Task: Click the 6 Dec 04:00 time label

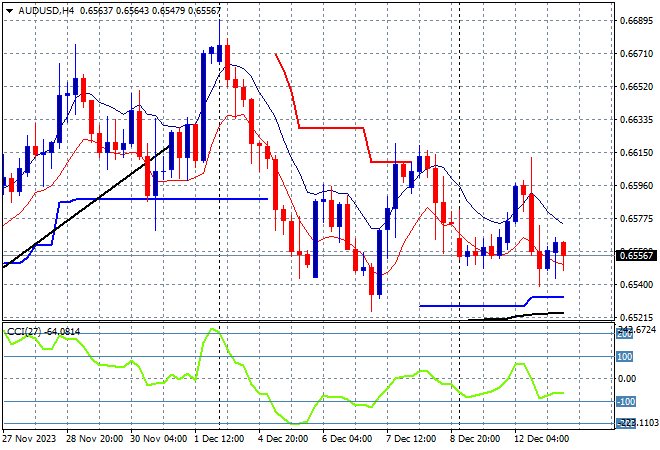Action: (x=348, y=438)
